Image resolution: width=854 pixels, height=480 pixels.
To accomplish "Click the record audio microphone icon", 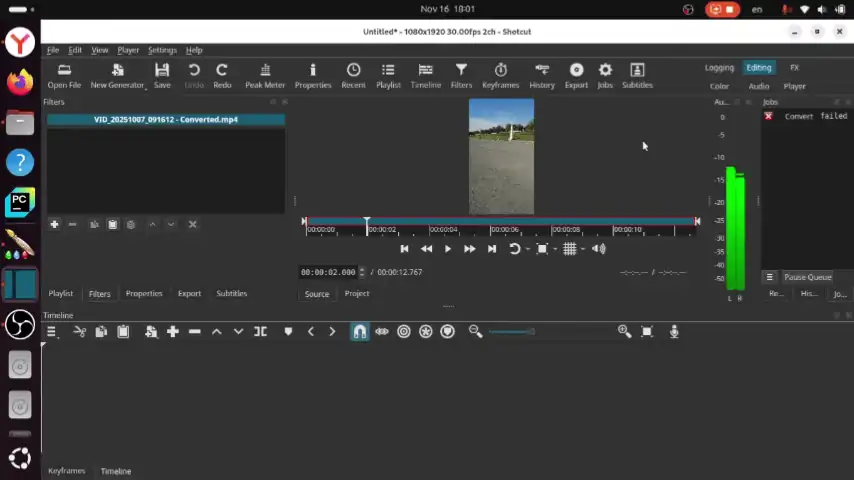I will (x=674, y=331).
